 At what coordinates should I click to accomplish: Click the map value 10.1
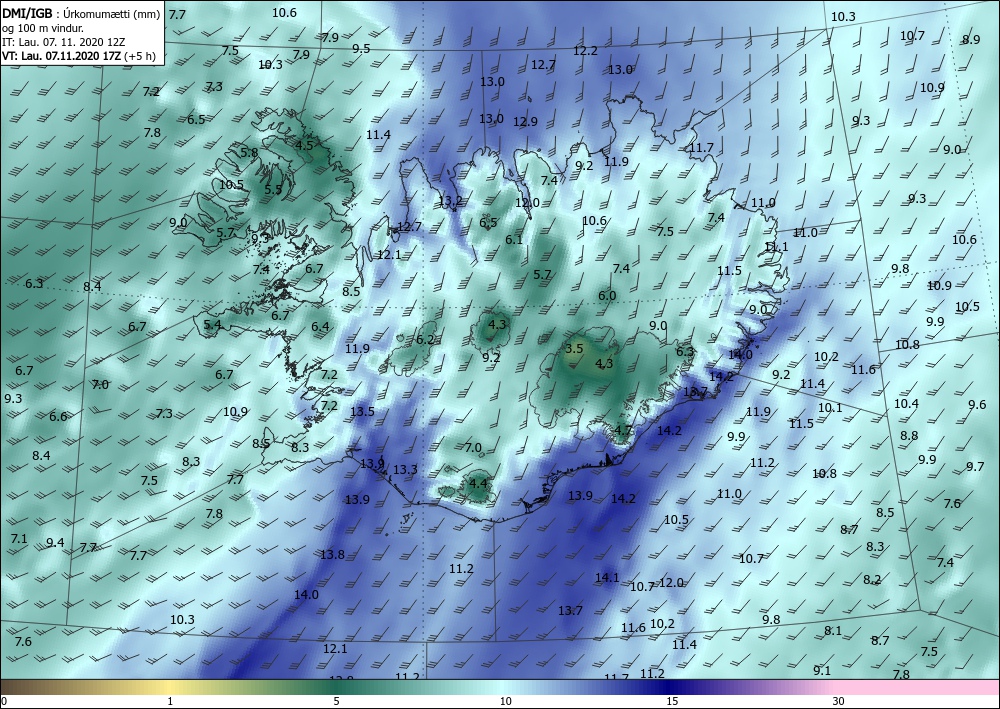tap(830, 407)
